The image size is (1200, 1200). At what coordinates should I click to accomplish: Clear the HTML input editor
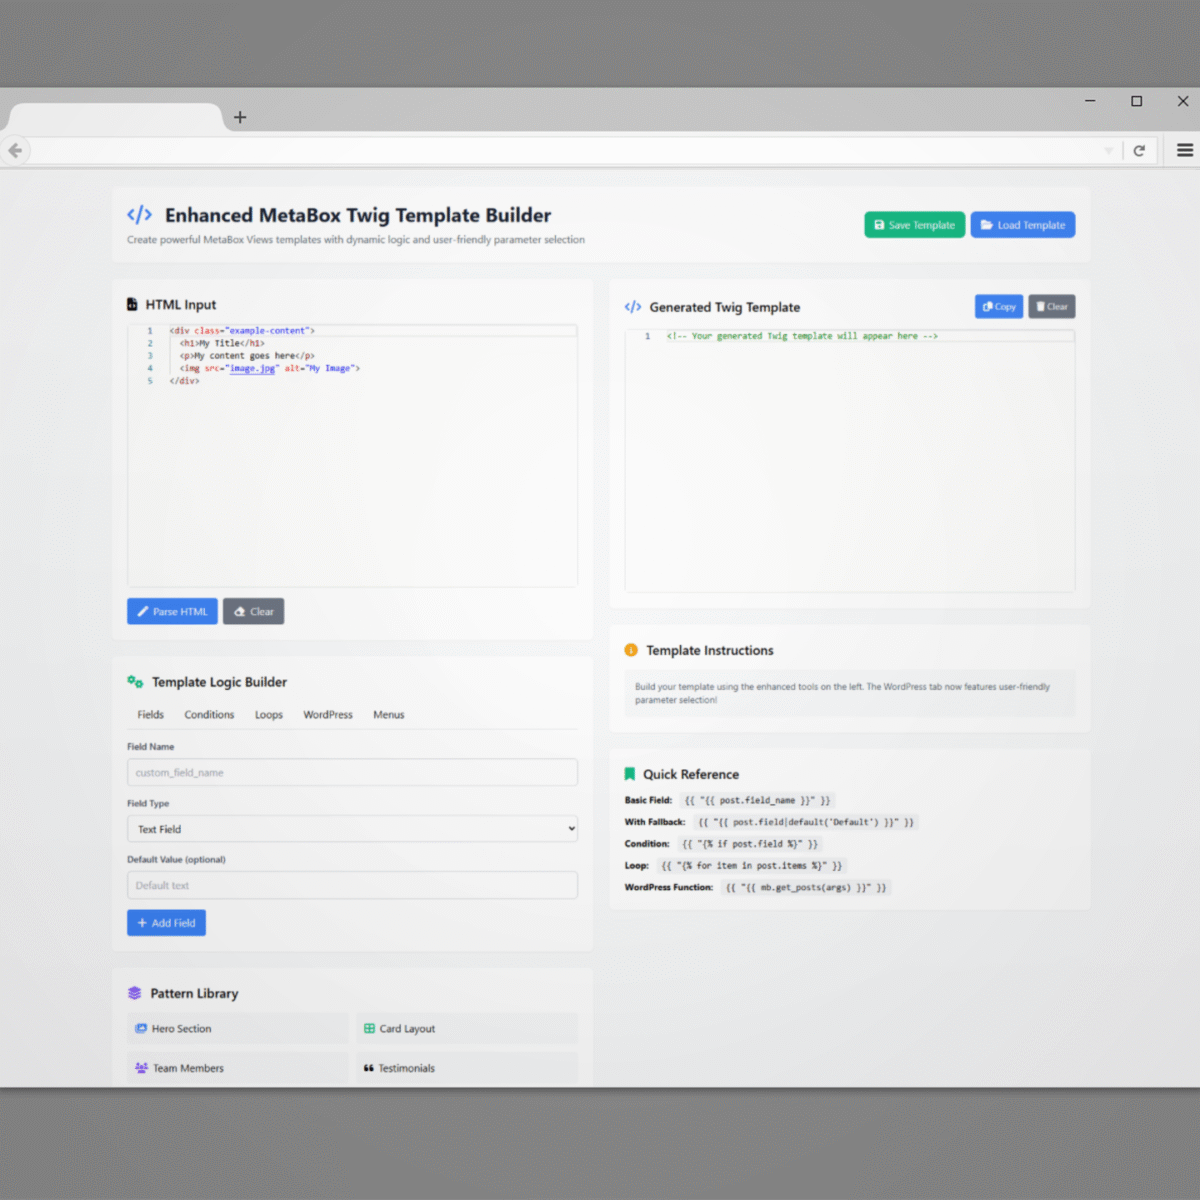tap(253, 611)
